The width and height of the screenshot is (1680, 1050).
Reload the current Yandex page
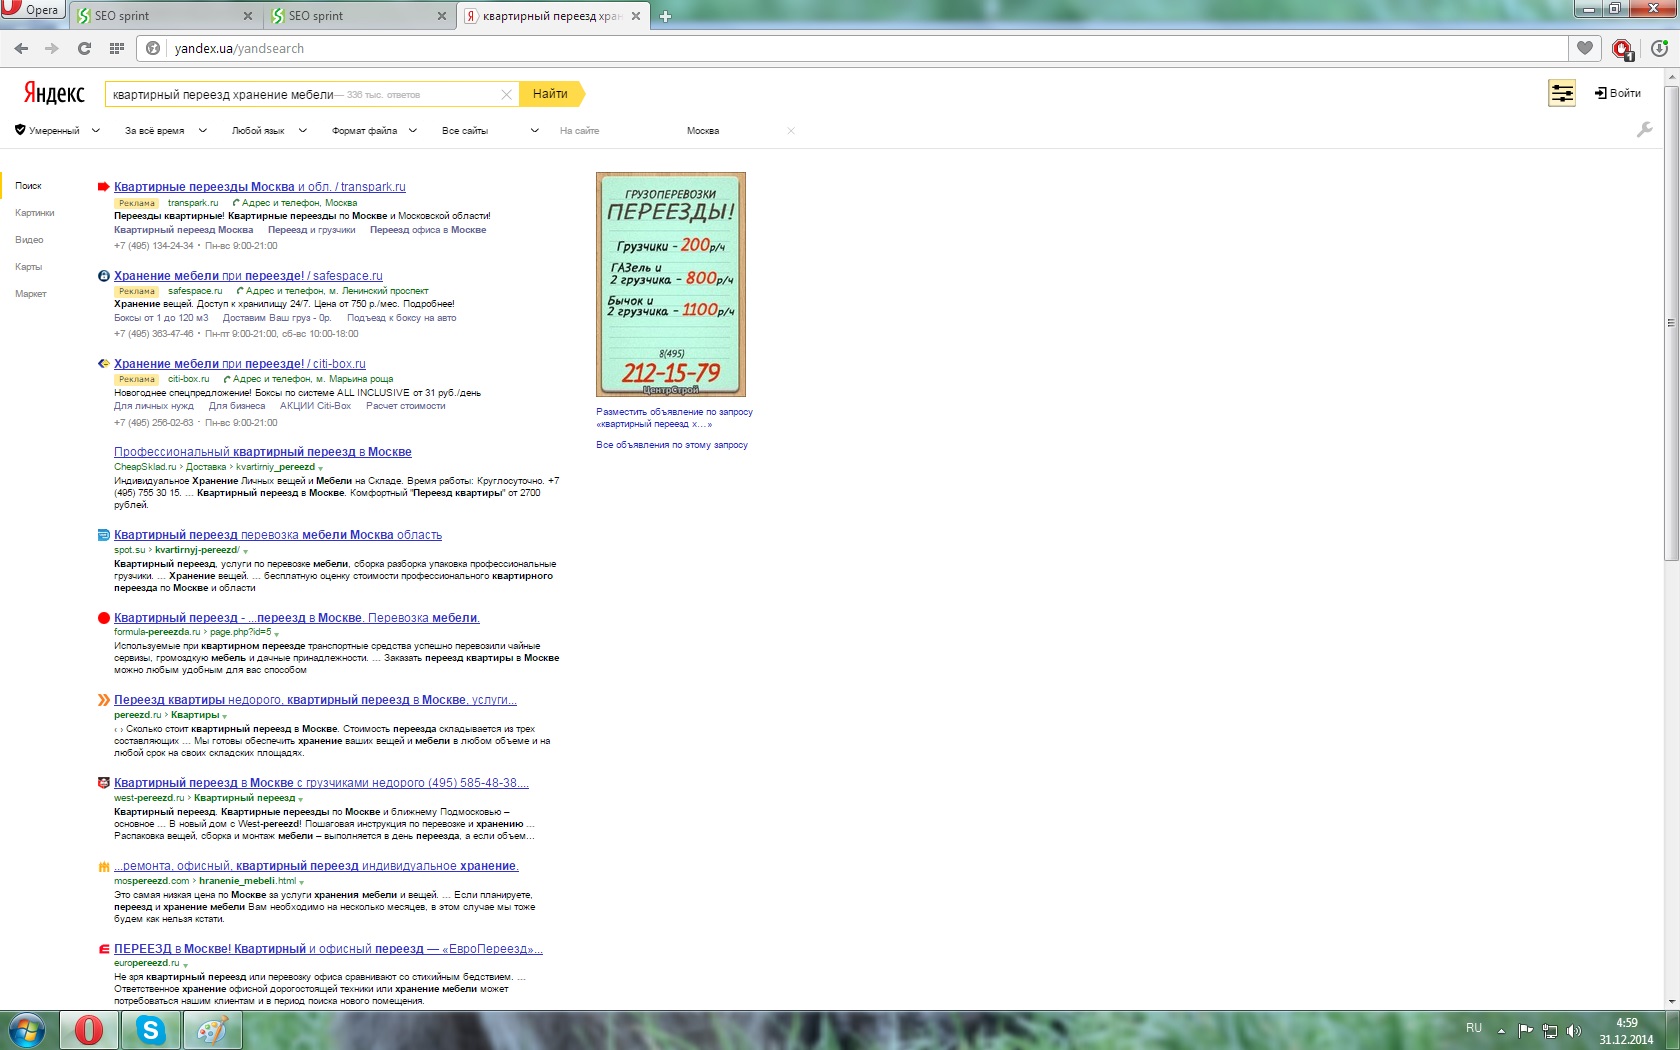coord(84,48)
